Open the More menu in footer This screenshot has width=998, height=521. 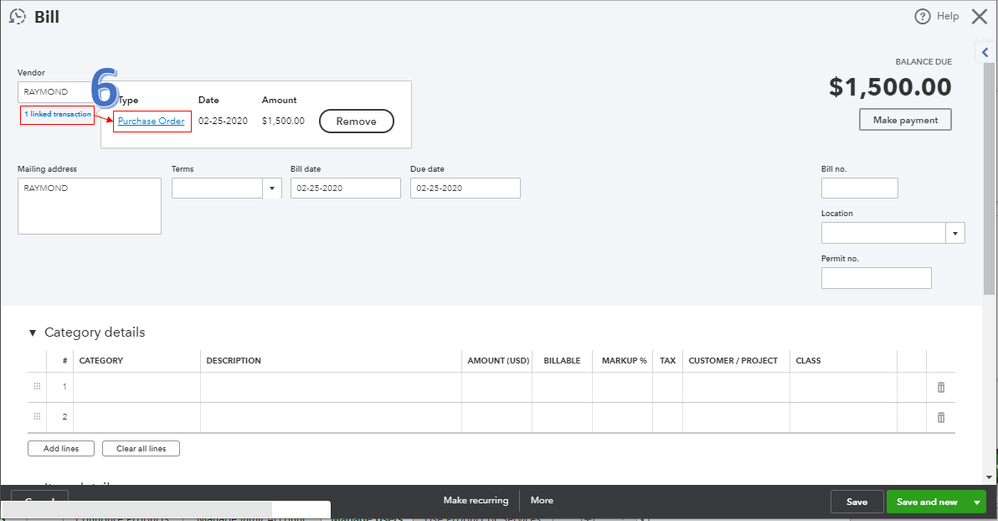pos(542,500)
